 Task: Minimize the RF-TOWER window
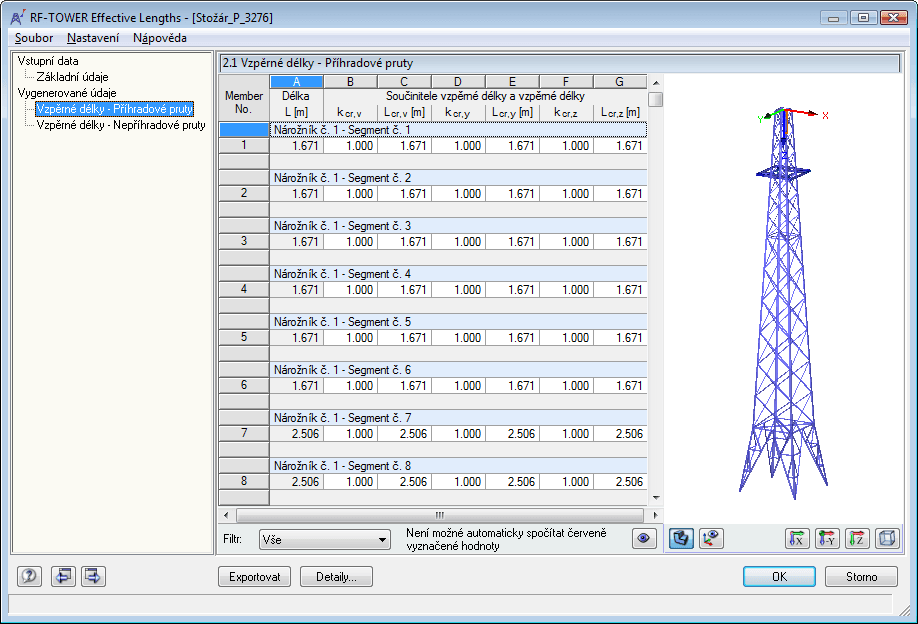pos(834,18)
